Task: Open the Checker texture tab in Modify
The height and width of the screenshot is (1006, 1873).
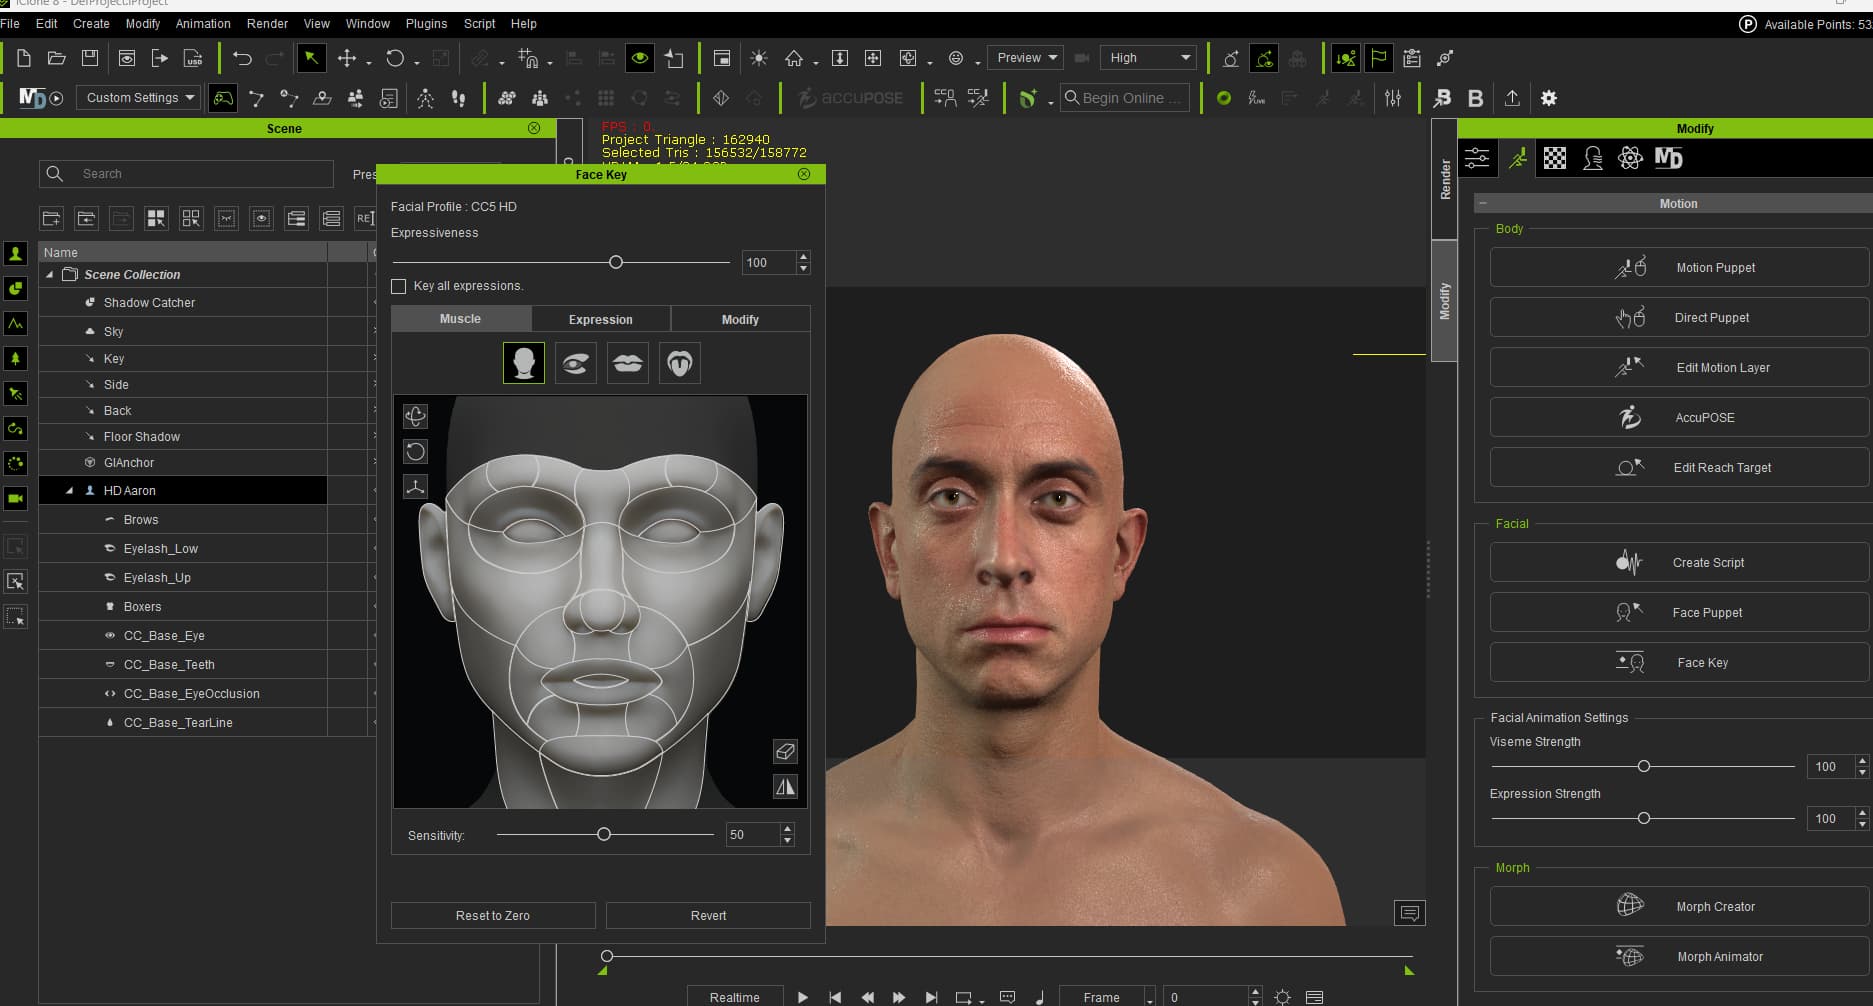Action: 1555,158
